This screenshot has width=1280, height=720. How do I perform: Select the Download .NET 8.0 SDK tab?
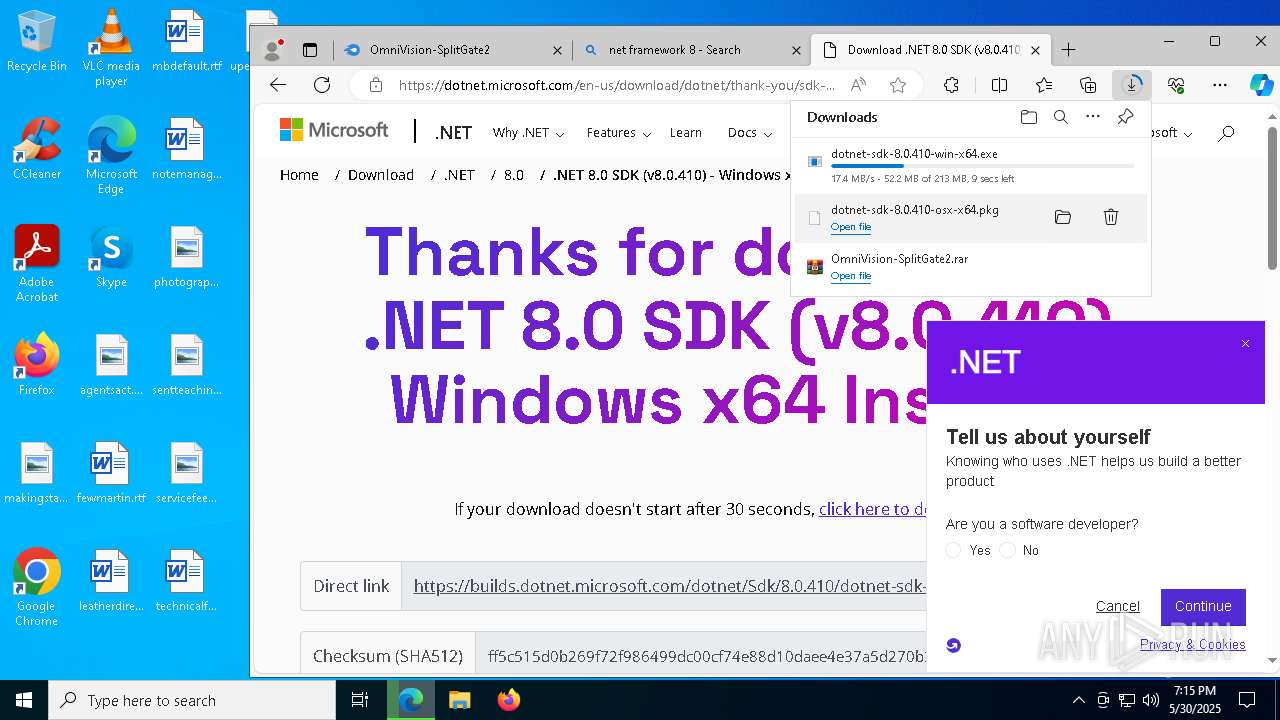click(931, 50)
